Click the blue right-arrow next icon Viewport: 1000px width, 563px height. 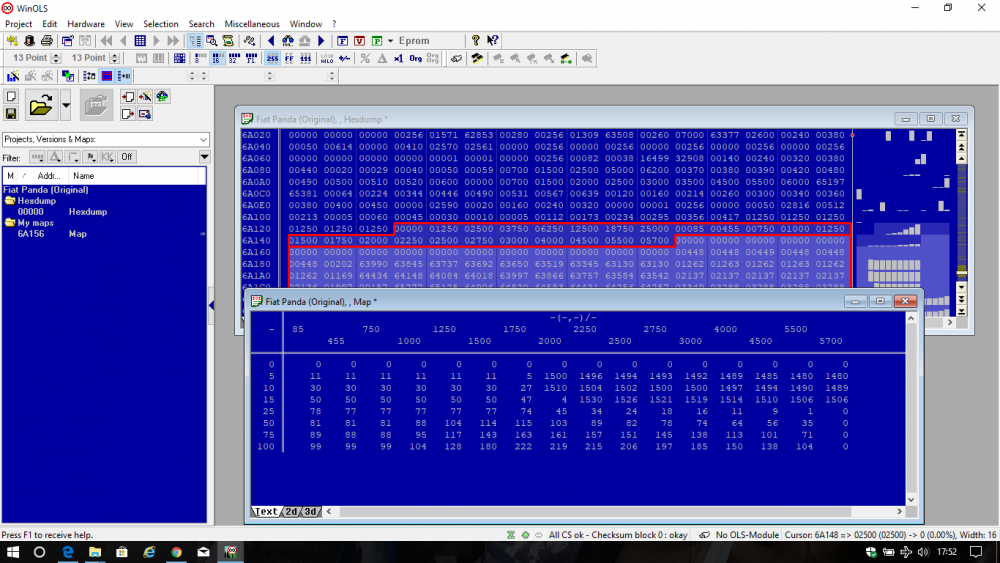click(321, 41)
